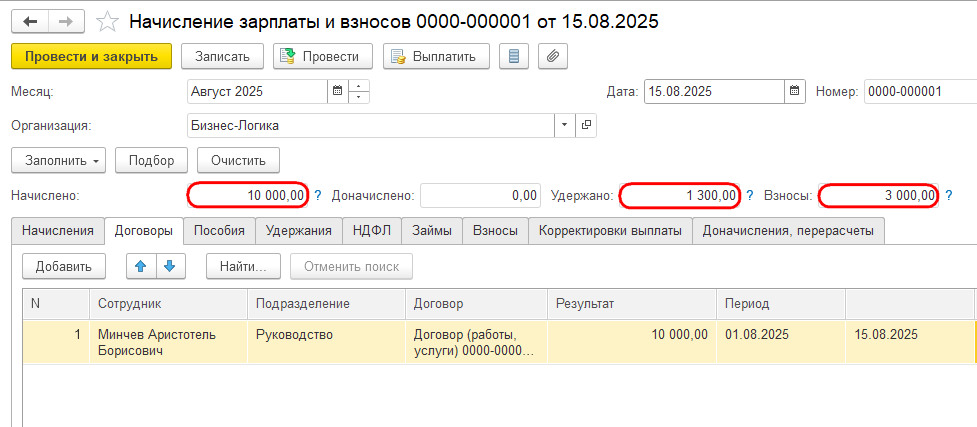The width and height of the screenshot is (977, 427).
Task: Click the Подбор button
Action: point(151,160)
